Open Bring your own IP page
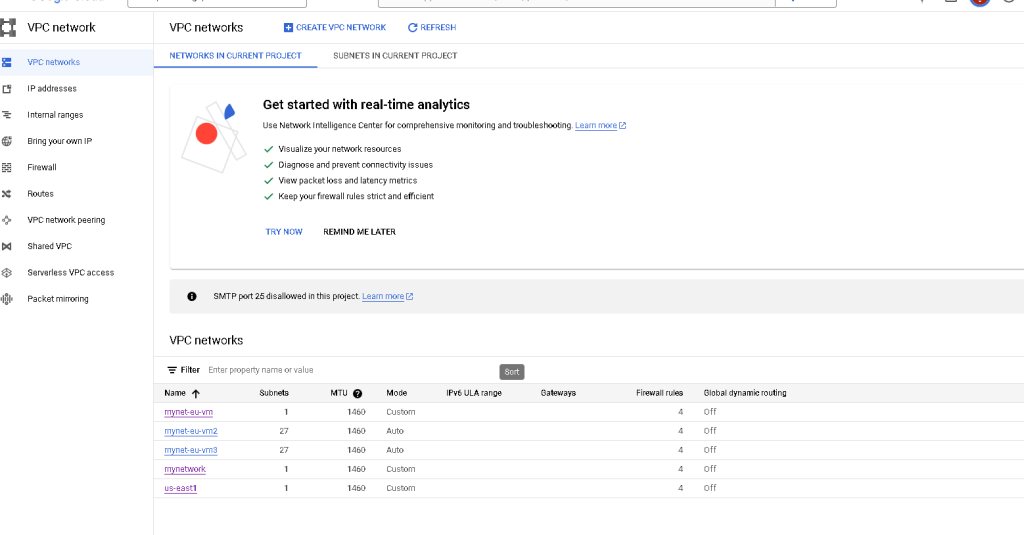The width and height of the screenshot is (1024, 535). tap(59, 141)
